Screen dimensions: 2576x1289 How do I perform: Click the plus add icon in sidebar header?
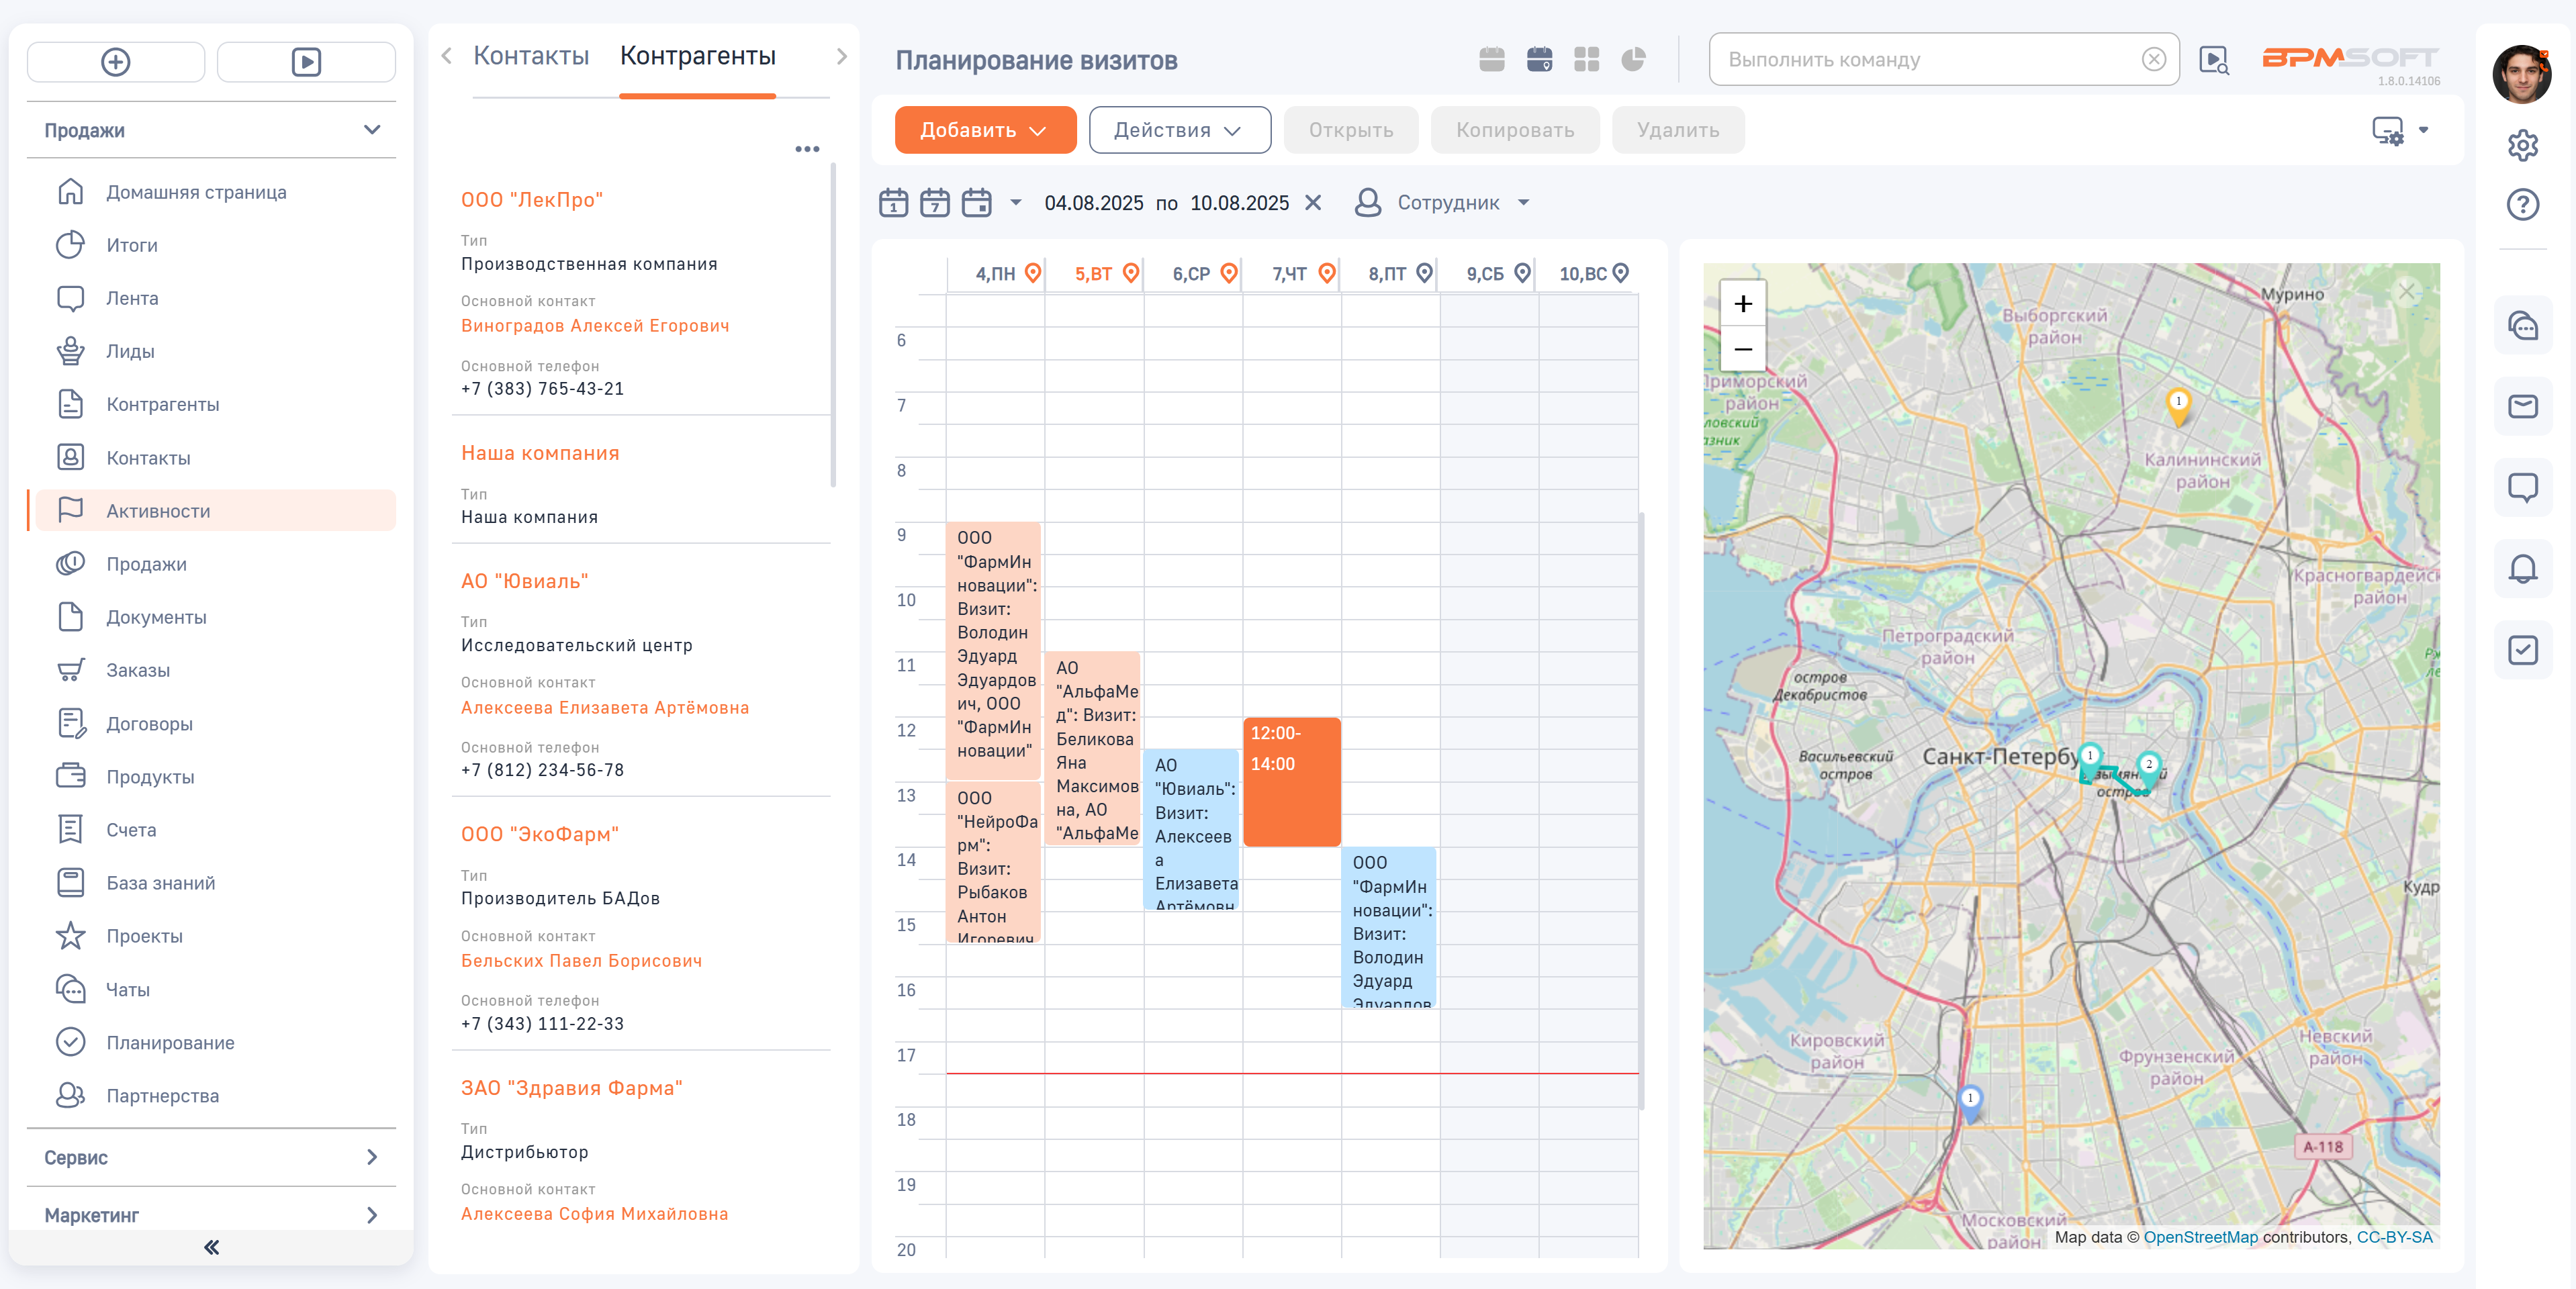116,62
